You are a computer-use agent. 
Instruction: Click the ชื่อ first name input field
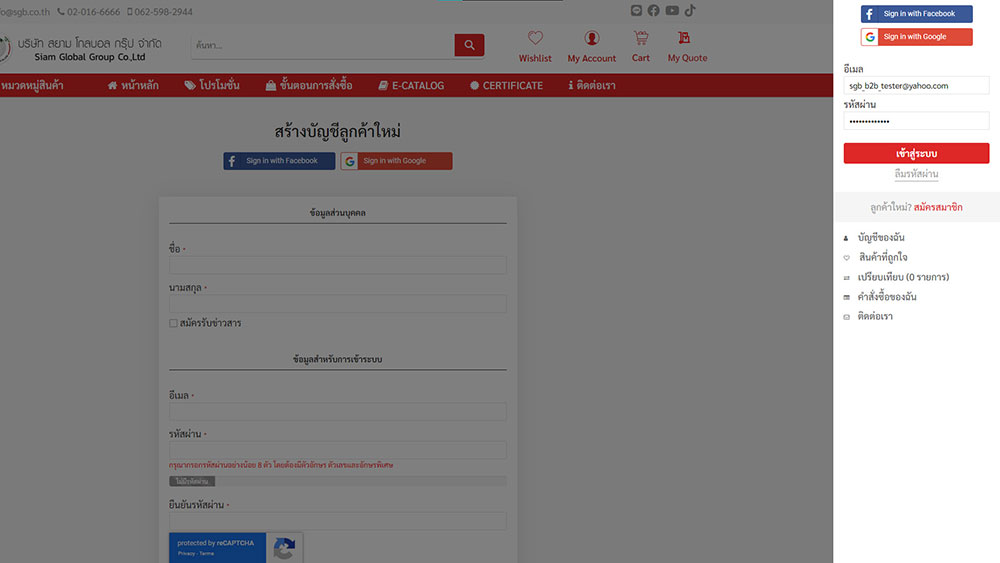[338, 265]
